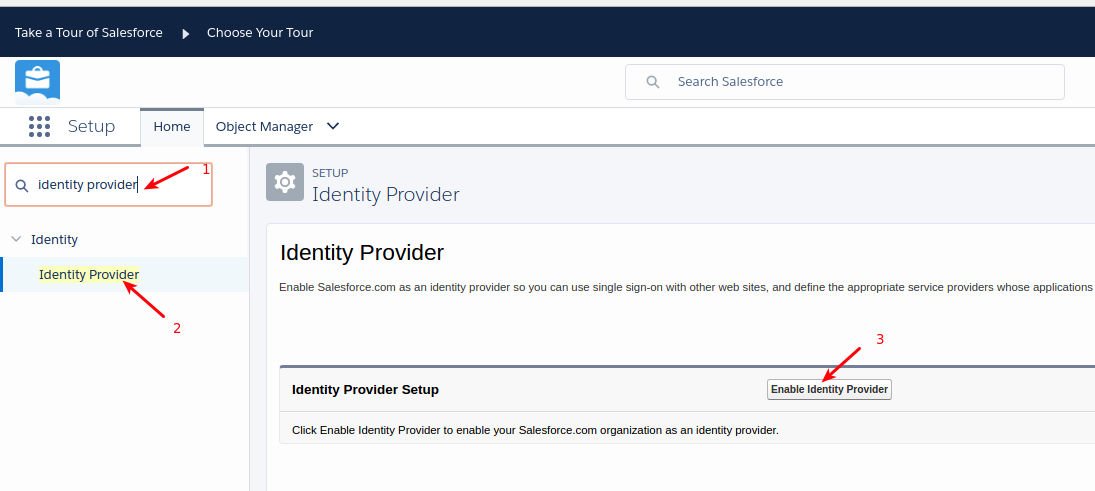Select the Choose Your Tour link
The height and width of the screenshot is (491, 1095).
point(260,33)
